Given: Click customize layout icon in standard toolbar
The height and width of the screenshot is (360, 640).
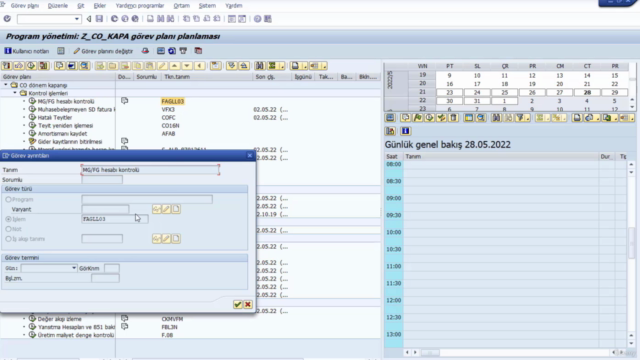Looking at the screenshot, I should pyautogui.click(x=268, y=19).
